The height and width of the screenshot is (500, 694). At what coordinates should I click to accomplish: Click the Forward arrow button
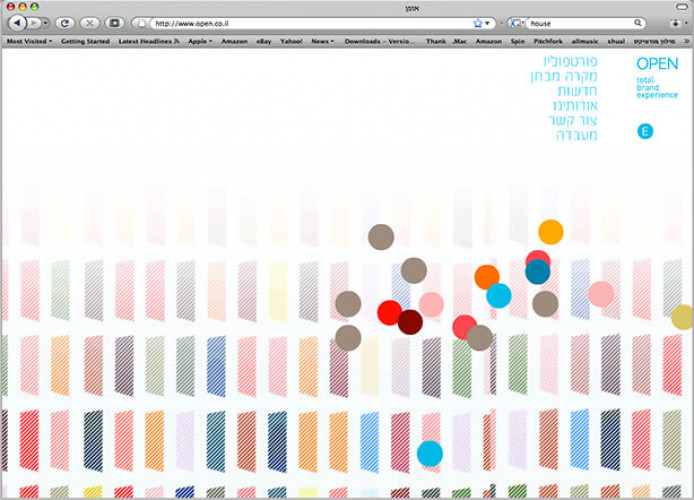point(34,23)
